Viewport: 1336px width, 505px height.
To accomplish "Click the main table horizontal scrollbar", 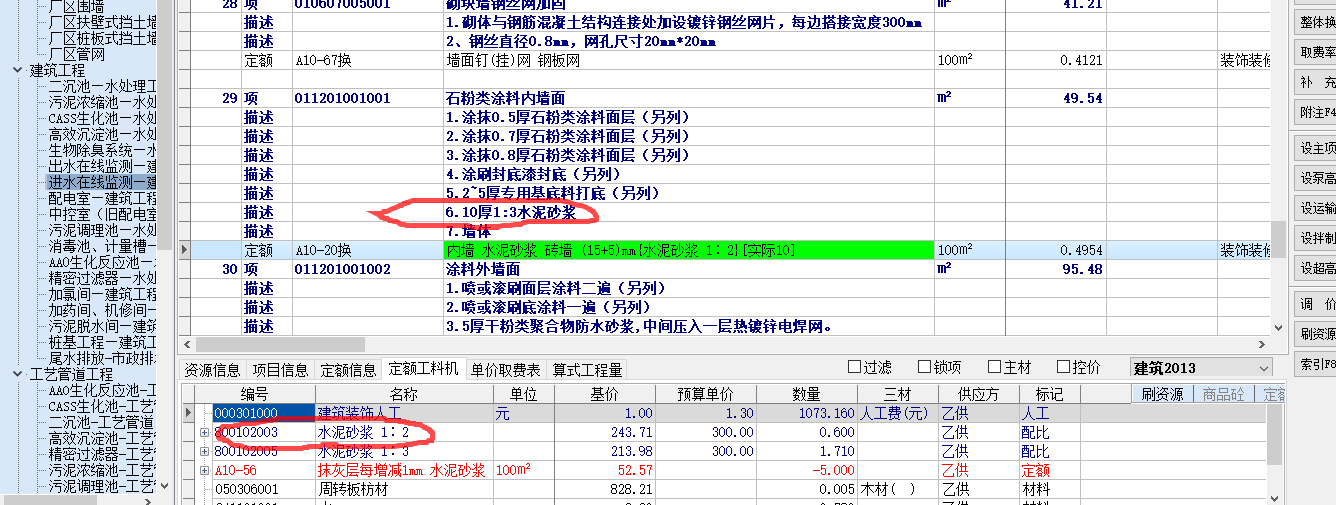I will pyautogui.click(x=720, y=345).
